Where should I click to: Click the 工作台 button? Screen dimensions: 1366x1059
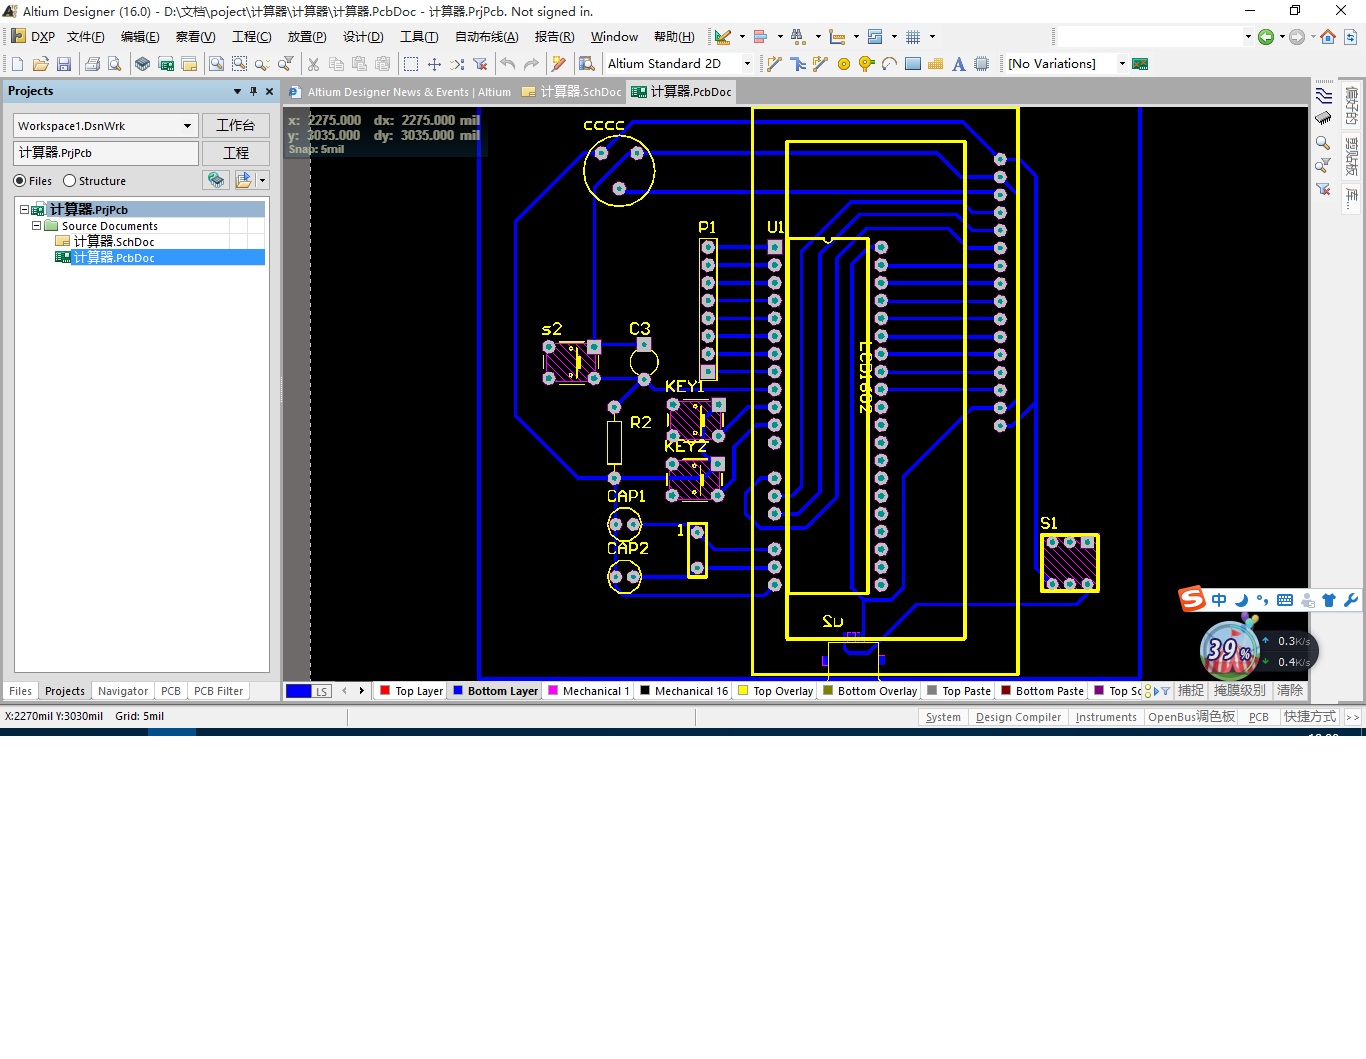pos(236,126)
